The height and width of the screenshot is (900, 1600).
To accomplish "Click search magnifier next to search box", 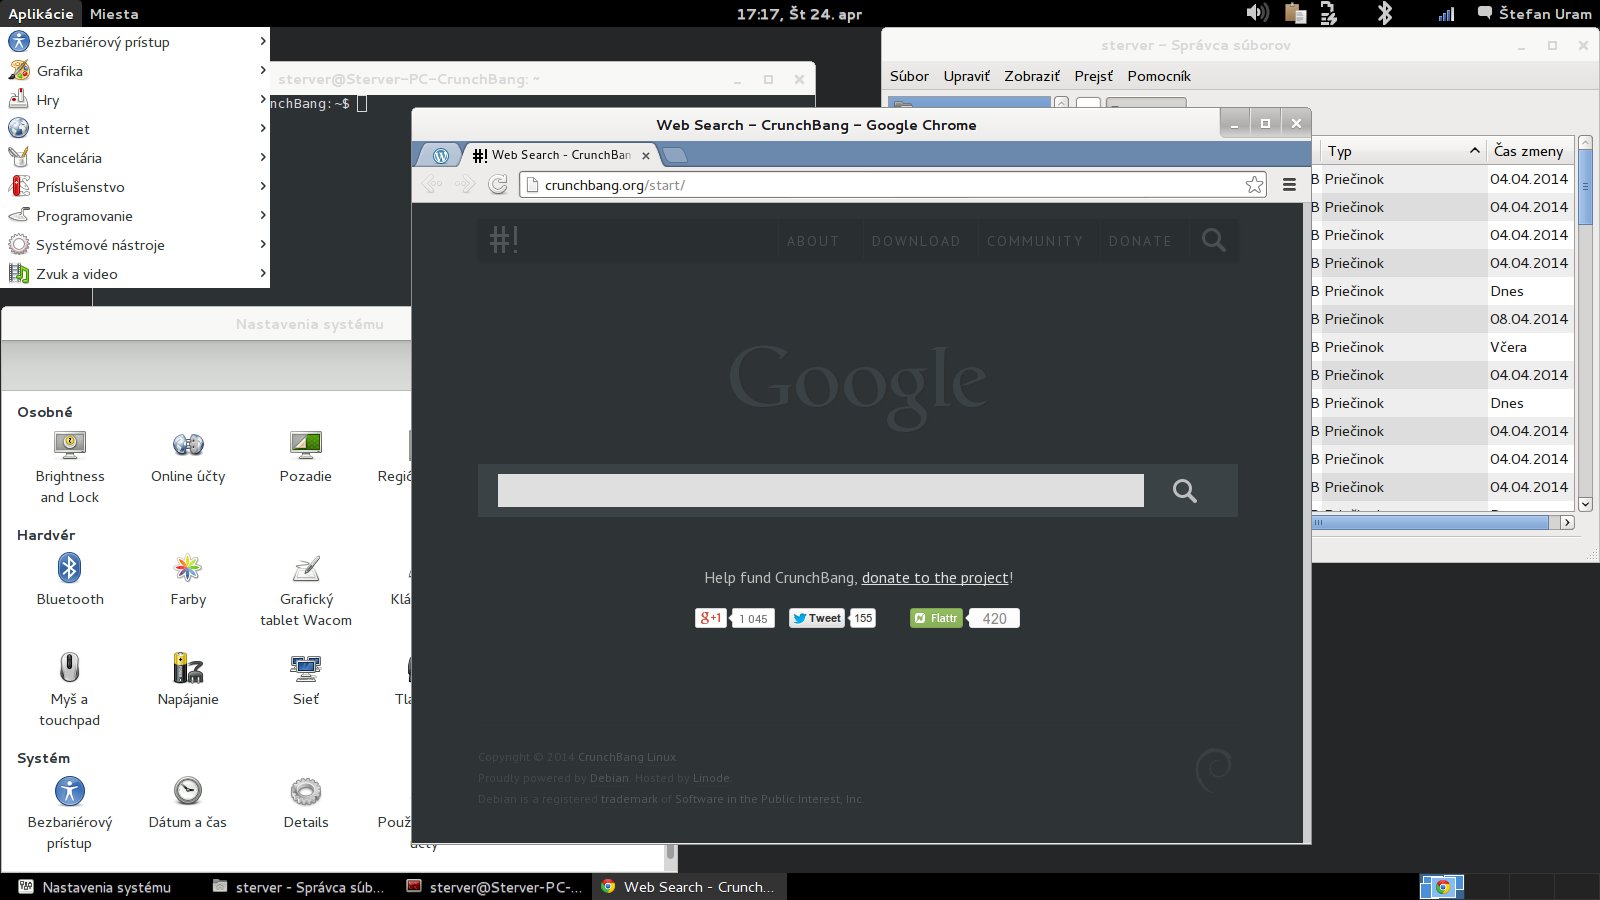I will coord(1185,490).
